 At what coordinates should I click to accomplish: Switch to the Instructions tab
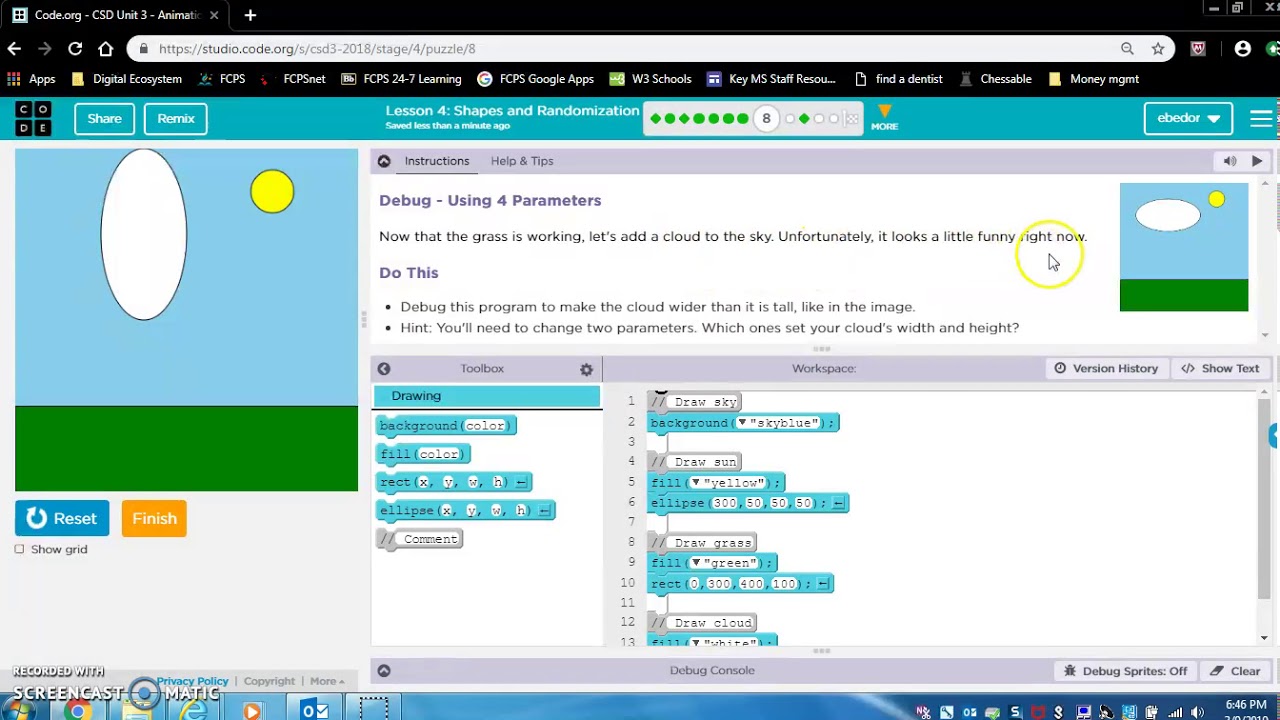(437, 161)
